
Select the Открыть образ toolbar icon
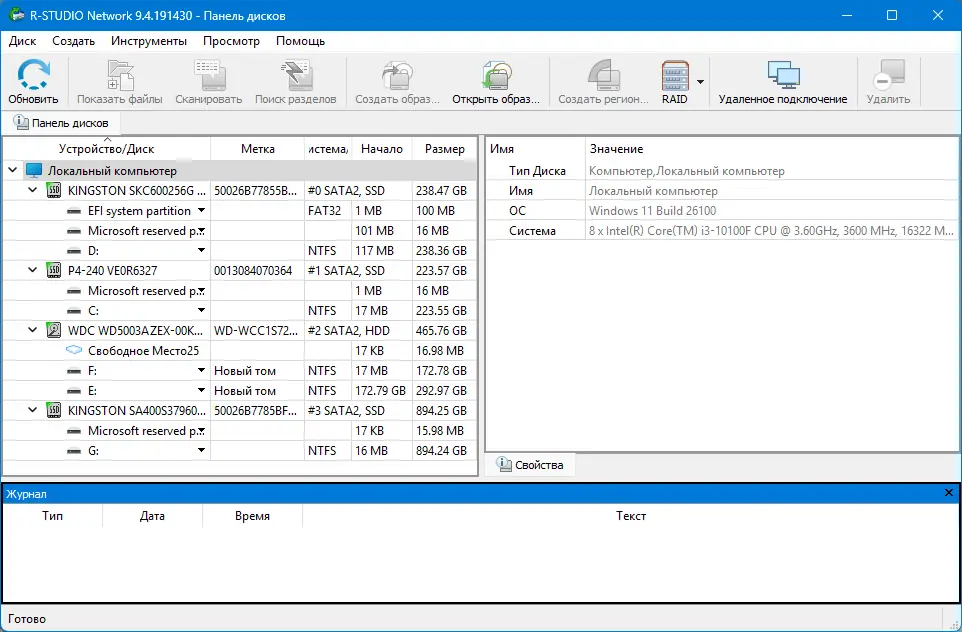[495, 78]
